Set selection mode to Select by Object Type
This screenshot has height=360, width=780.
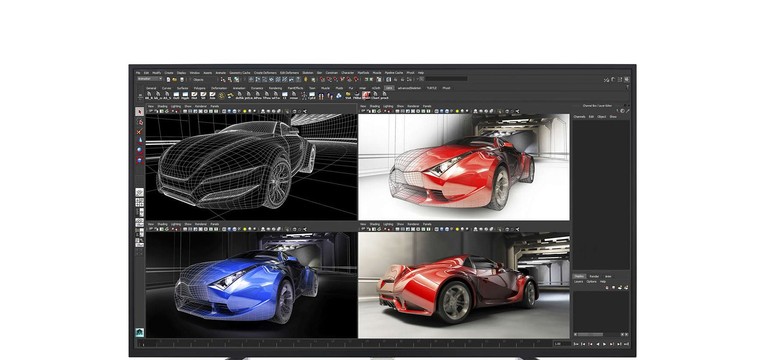click(229, 80)
